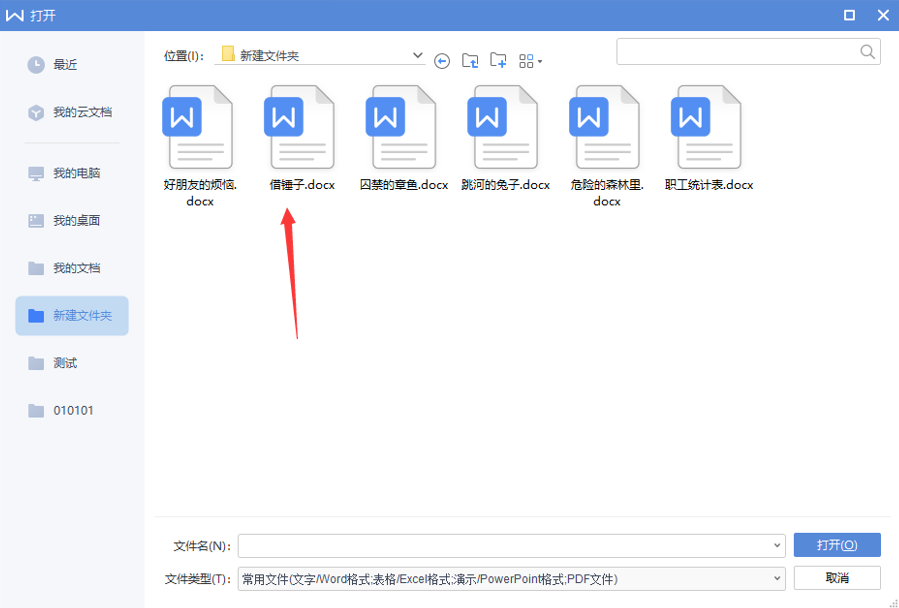The height and width of the screenshot is (608, 899).
Task: Click the WPS logo in title bar
Action: point(15,15)
